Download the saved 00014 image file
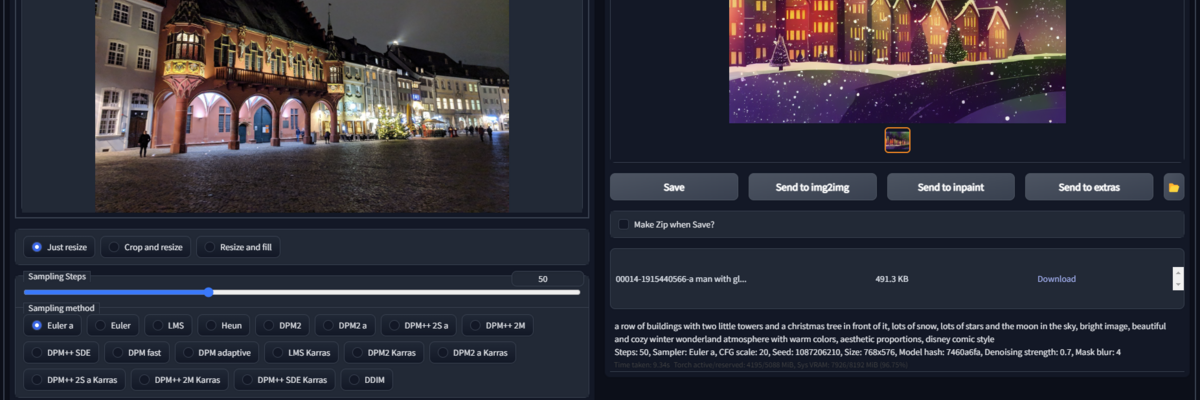The height and width of the screenshot is (400, 1200). 1056,279
